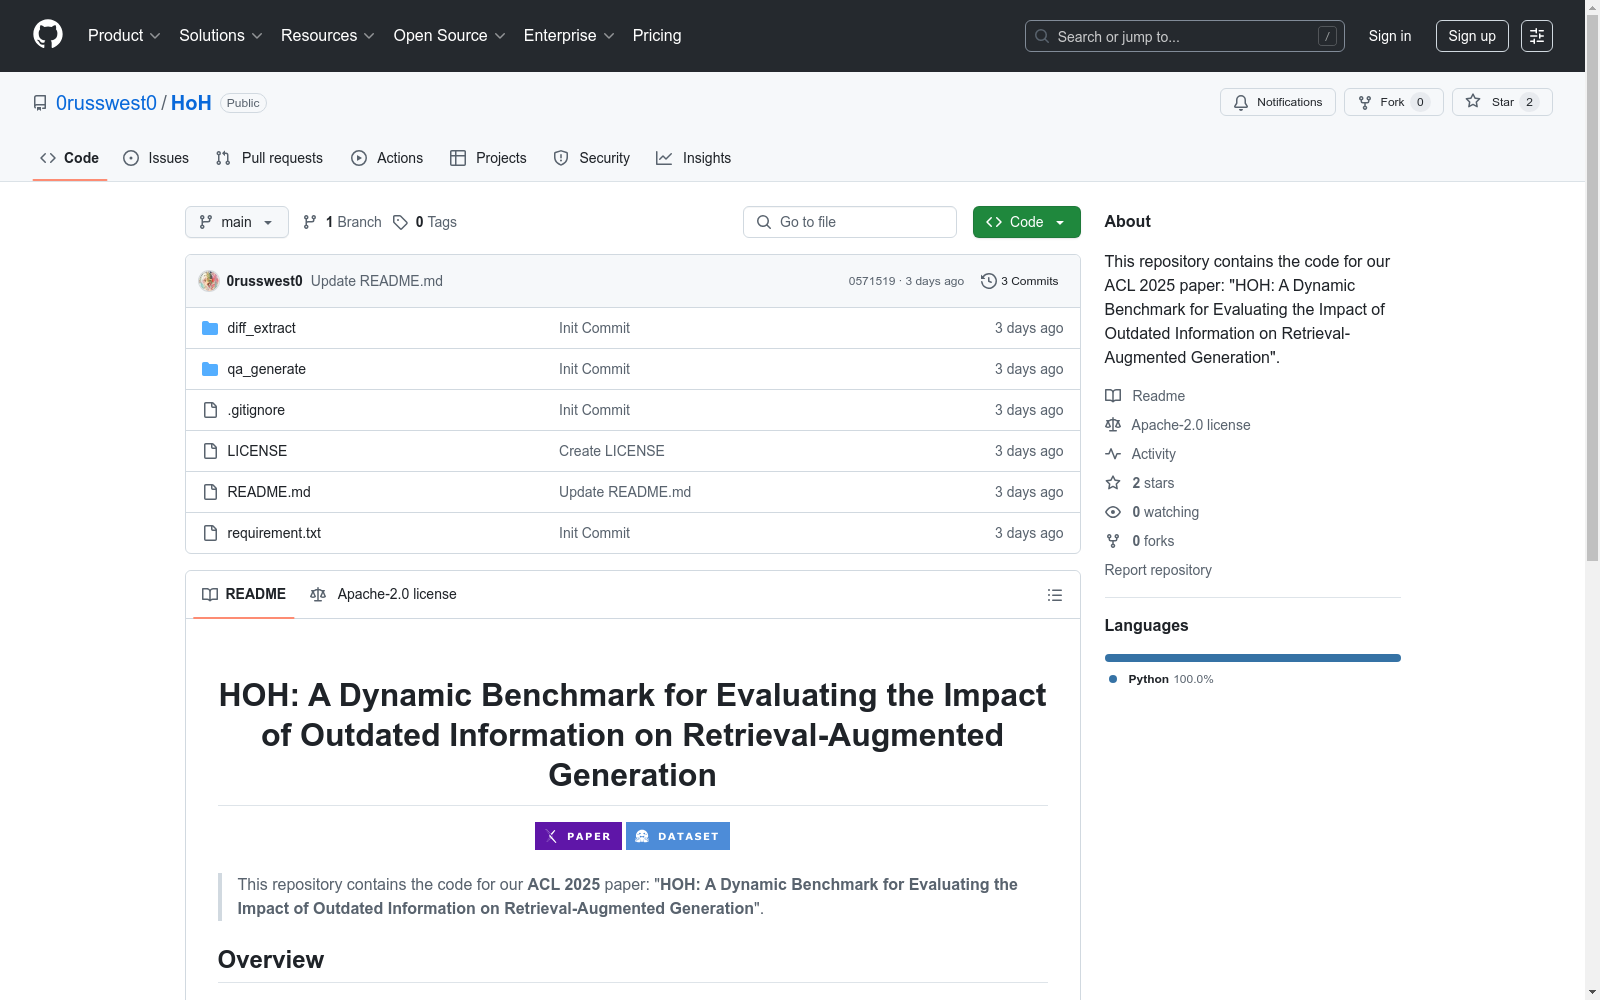Open the qa_generate folder link
The image size is (1600, 1000).
[267, 369]
